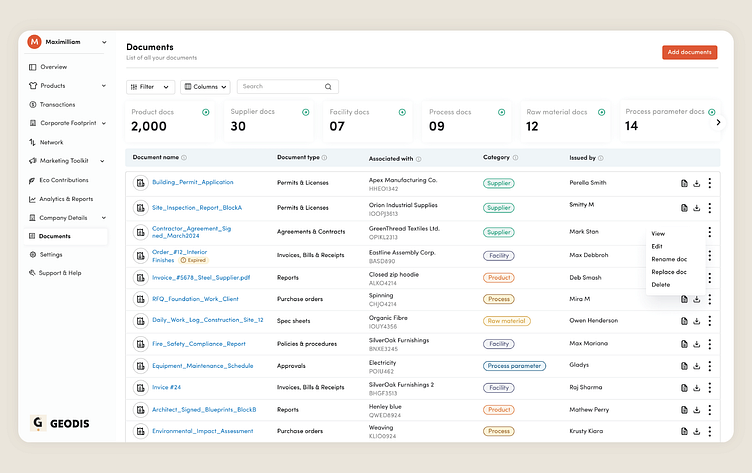
Task: Choose Edit in context menu
Action: (657, 247)
